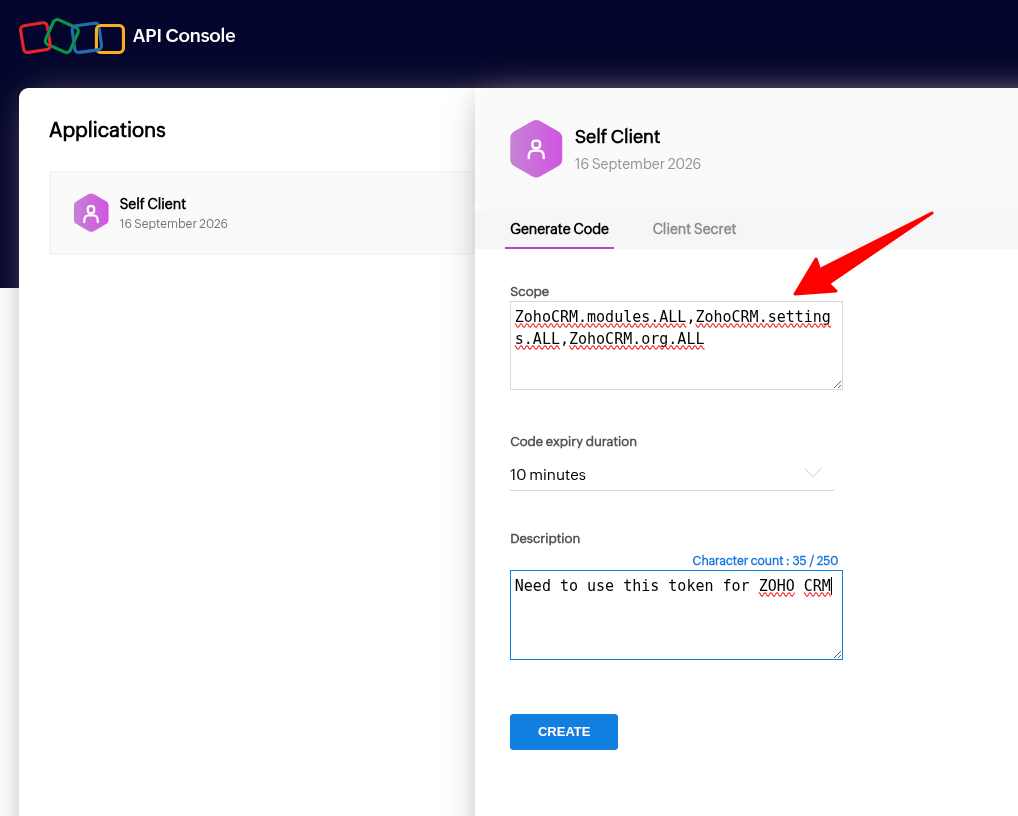Viewport: 1018px width, 816px height.
Task: Click the Scope field label
Action: point(529,291)
